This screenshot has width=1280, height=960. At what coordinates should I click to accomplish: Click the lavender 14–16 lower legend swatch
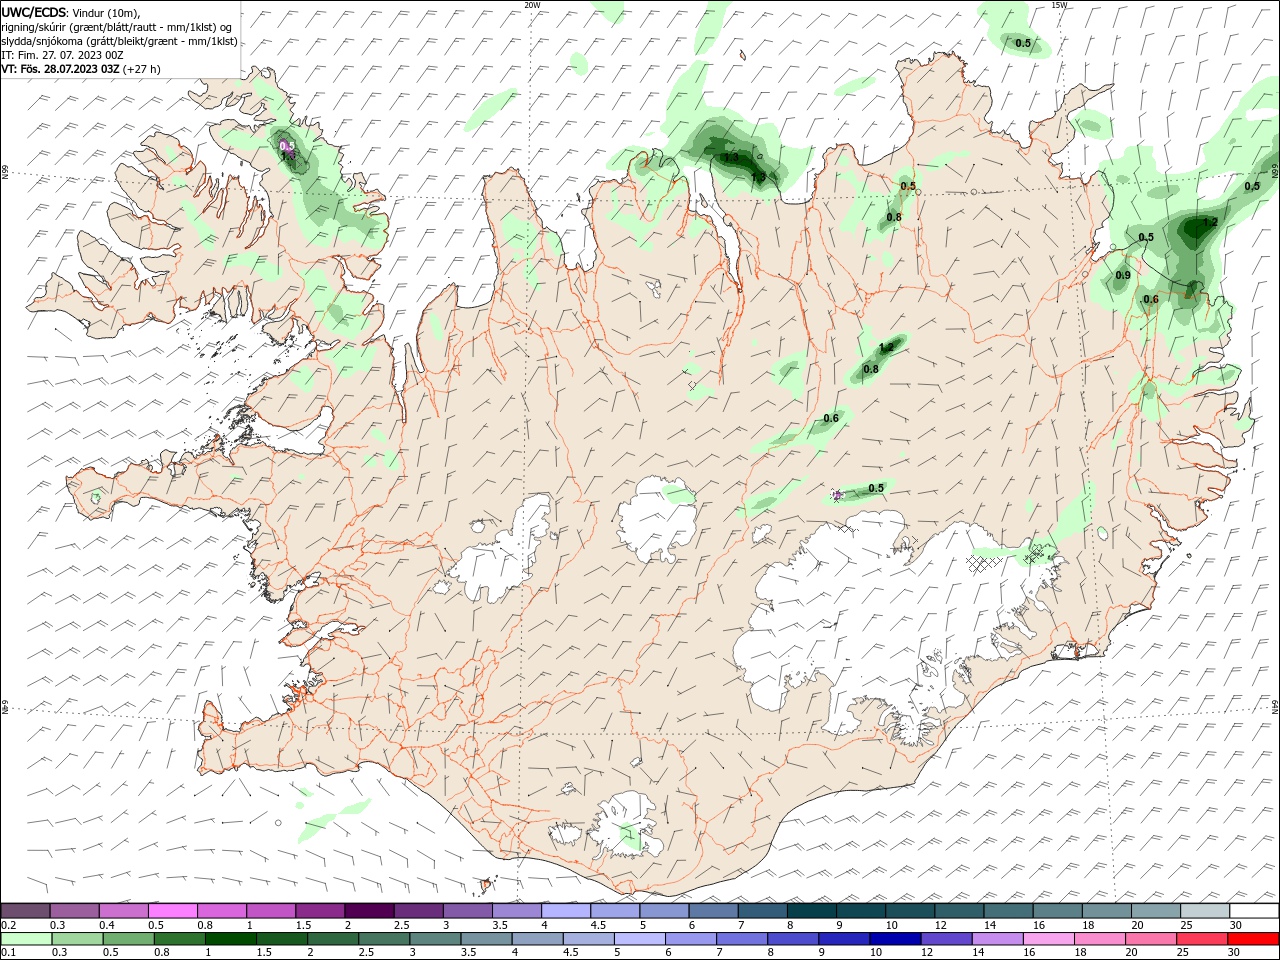tap(997, 939)
